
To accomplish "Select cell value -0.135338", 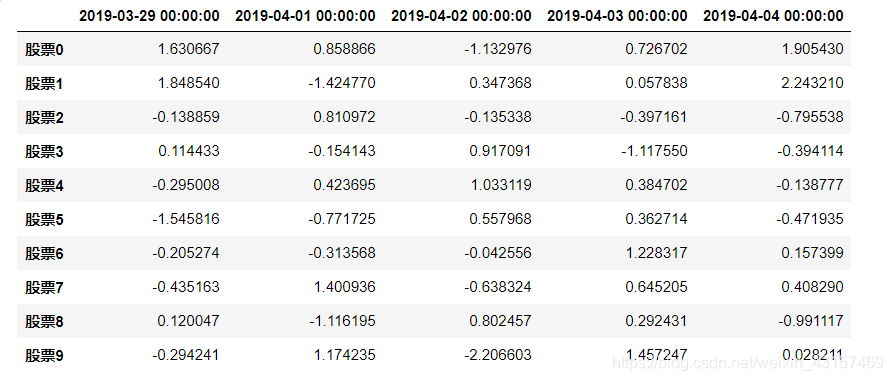I will [498, 117].
